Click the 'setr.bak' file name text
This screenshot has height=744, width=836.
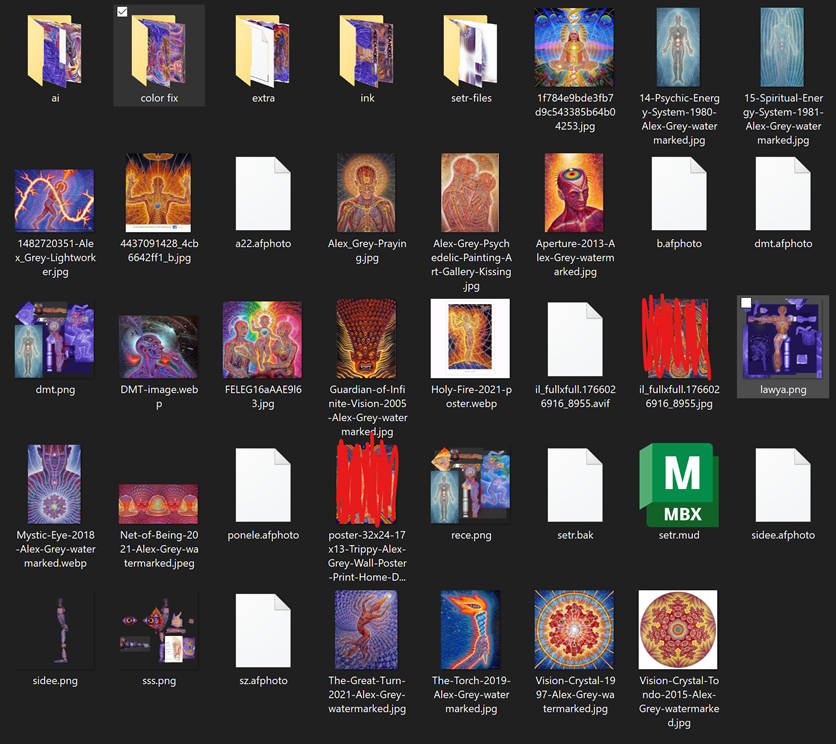[x=575, y=535]
